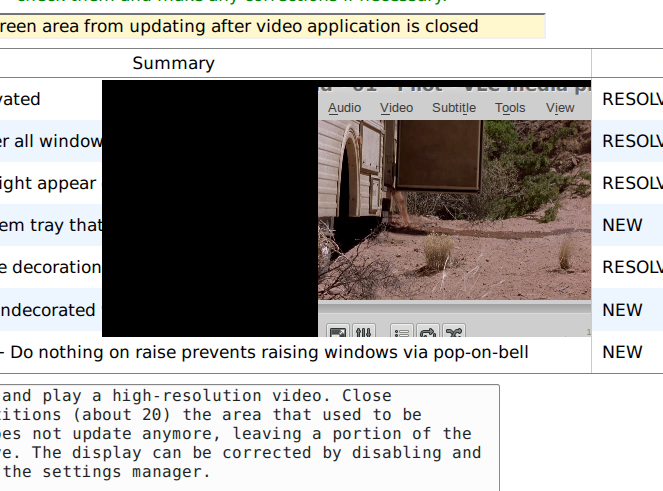Show the VLC playlist icon

401,331
